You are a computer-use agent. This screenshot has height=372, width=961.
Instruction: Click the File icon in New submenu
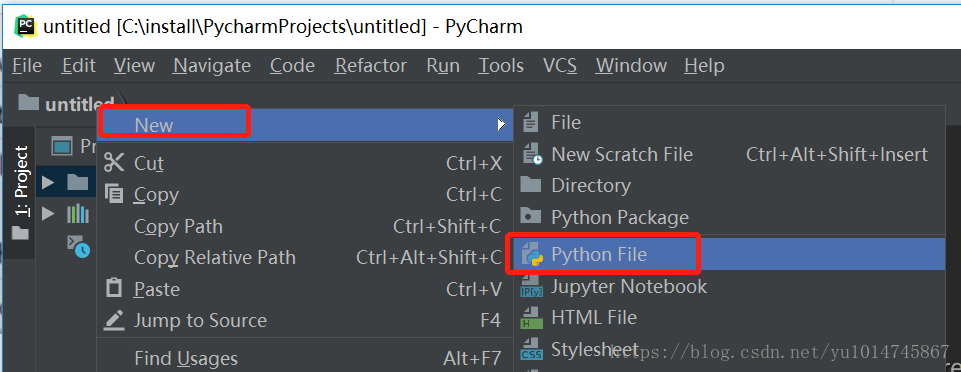coord(531,123)
